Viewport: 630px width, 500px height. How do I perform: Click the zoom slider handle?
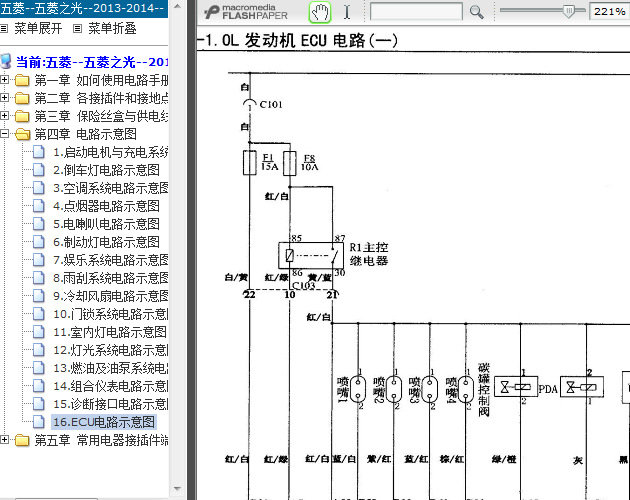coord(569,11)
